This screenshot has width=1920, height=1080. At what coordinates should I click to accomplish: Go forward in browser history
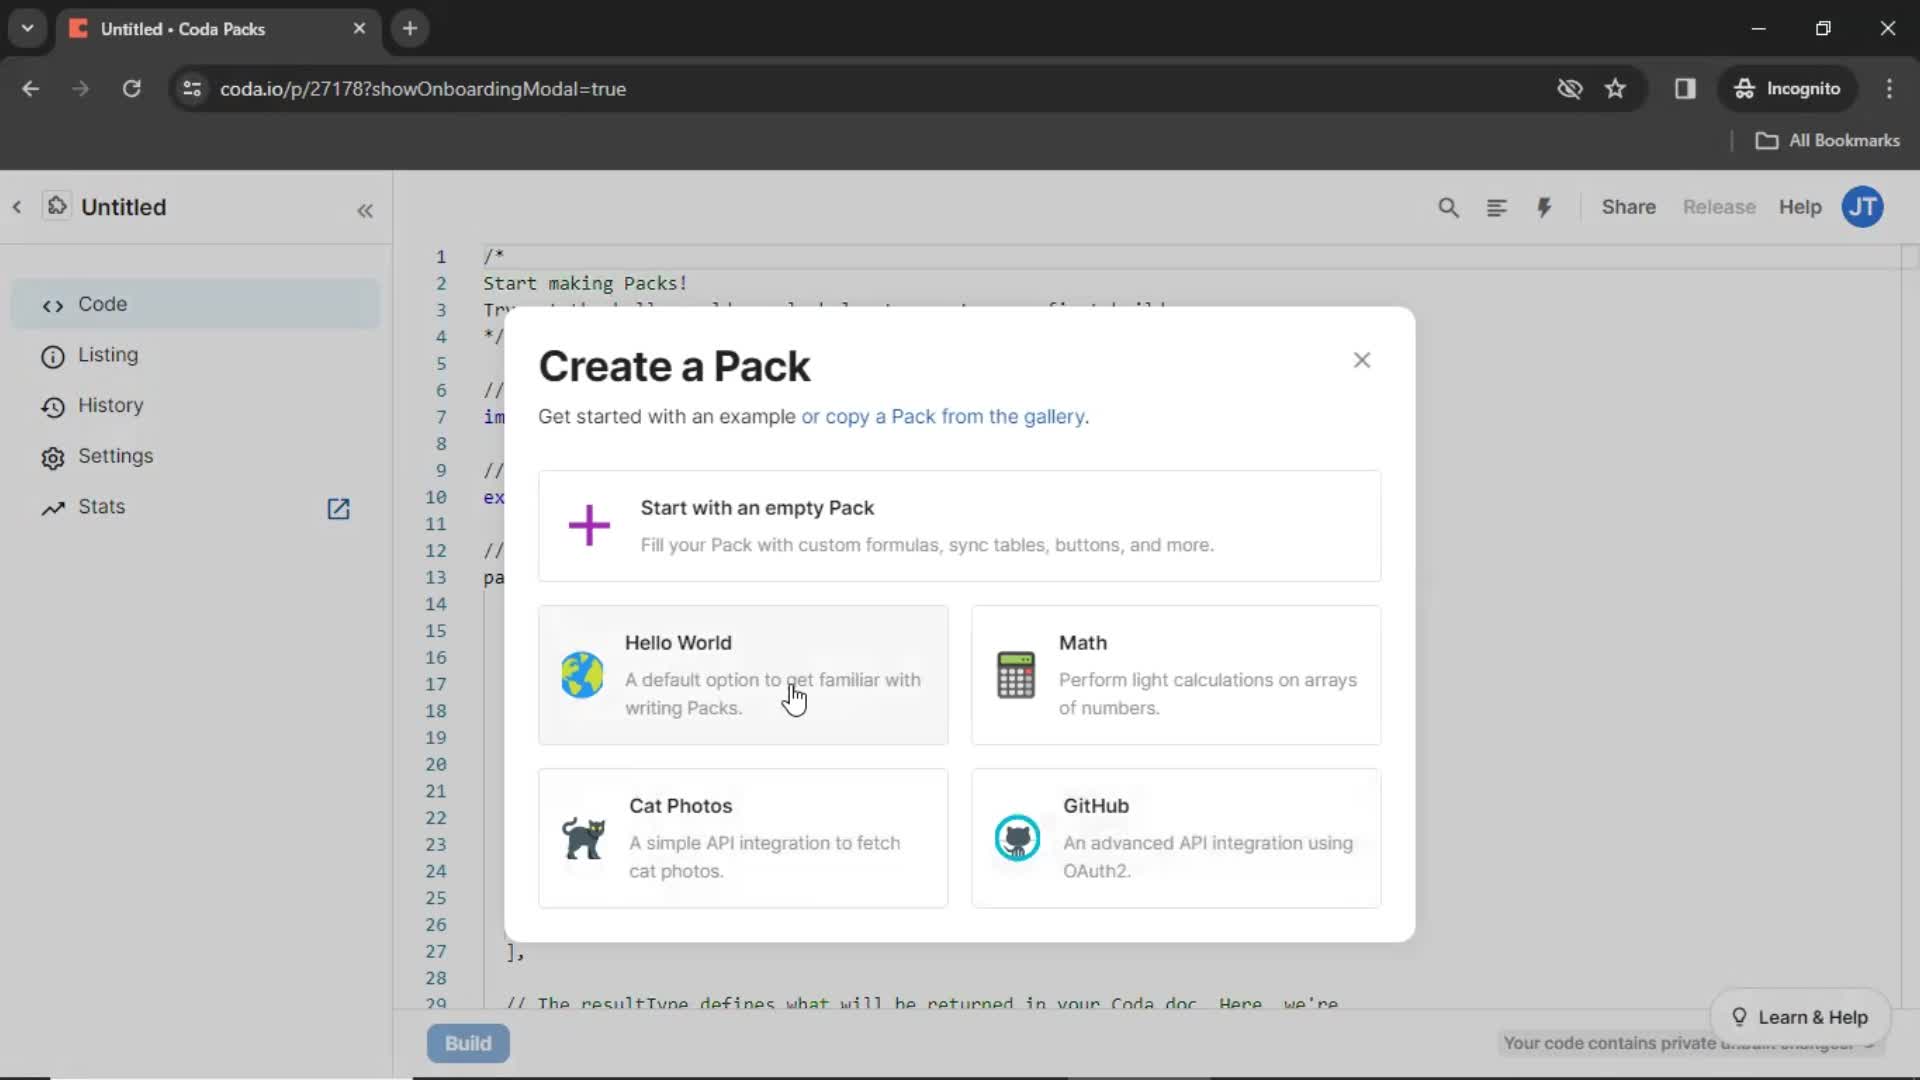click(80, 88)
